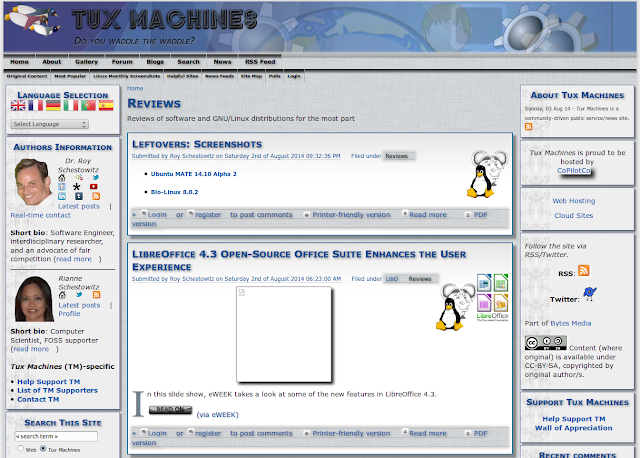Open News Feeds in secondary menu
Image resolution: width=640 pixels, height=458 pixels.
pos(219,76)
